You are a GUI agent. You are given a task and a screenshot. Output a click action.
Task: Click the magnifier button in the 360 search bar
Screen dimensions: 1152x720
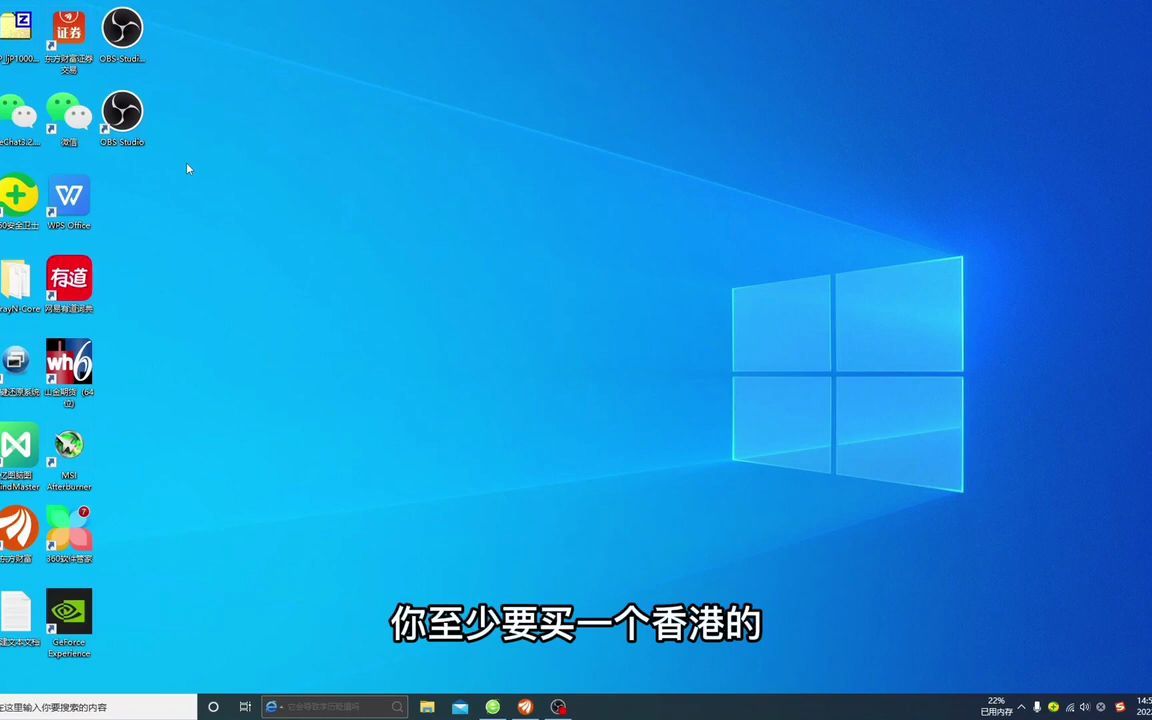point(398,707)
